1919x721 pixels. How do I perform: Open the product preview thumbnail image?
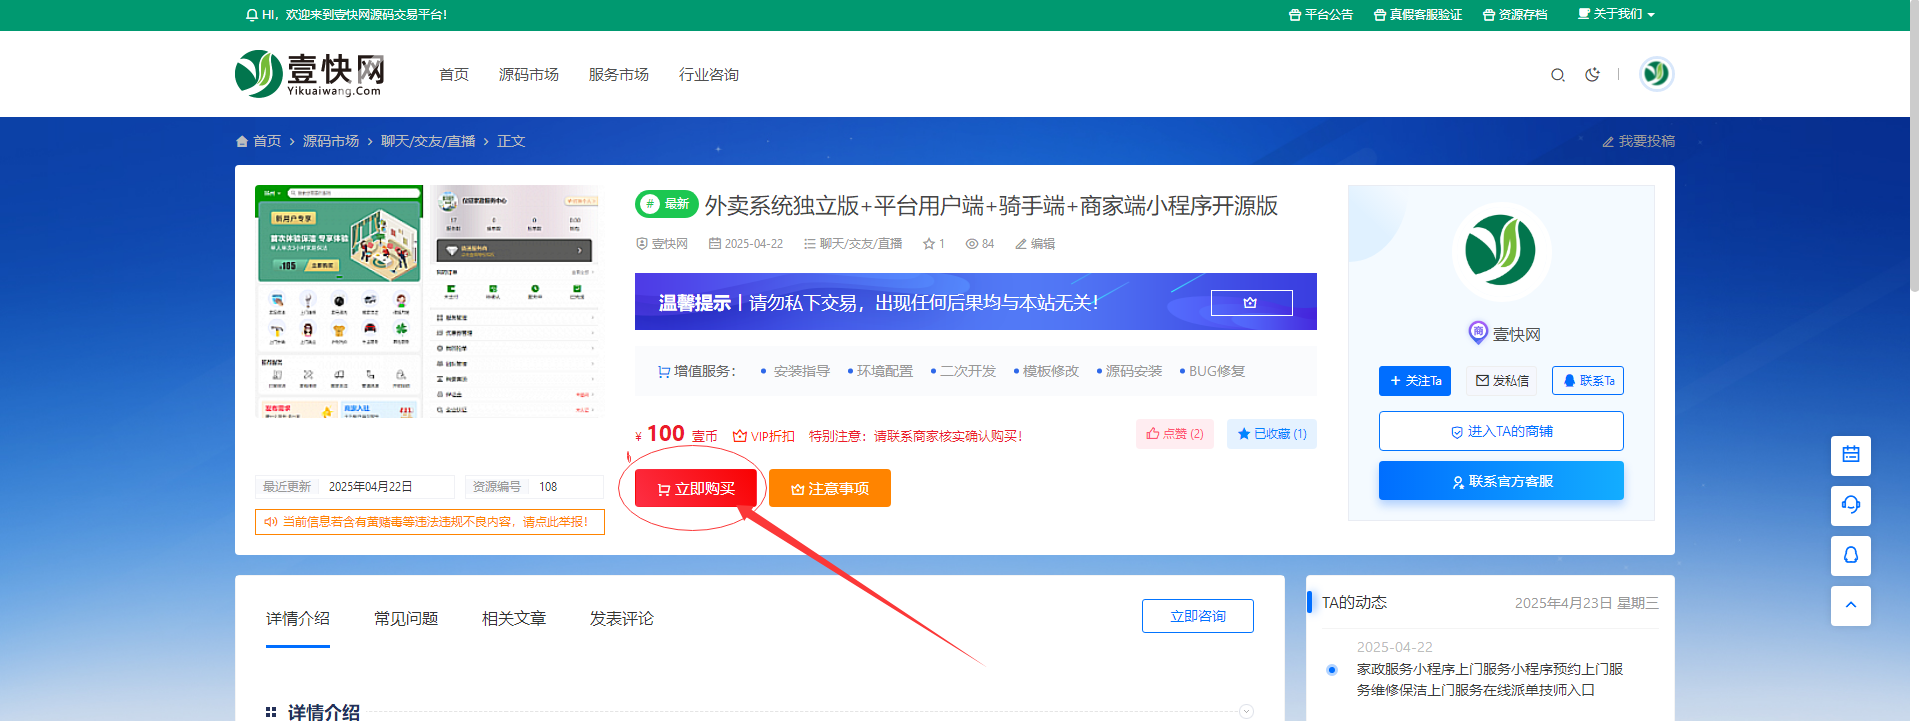pyautogui.click(x=430, y=300)
